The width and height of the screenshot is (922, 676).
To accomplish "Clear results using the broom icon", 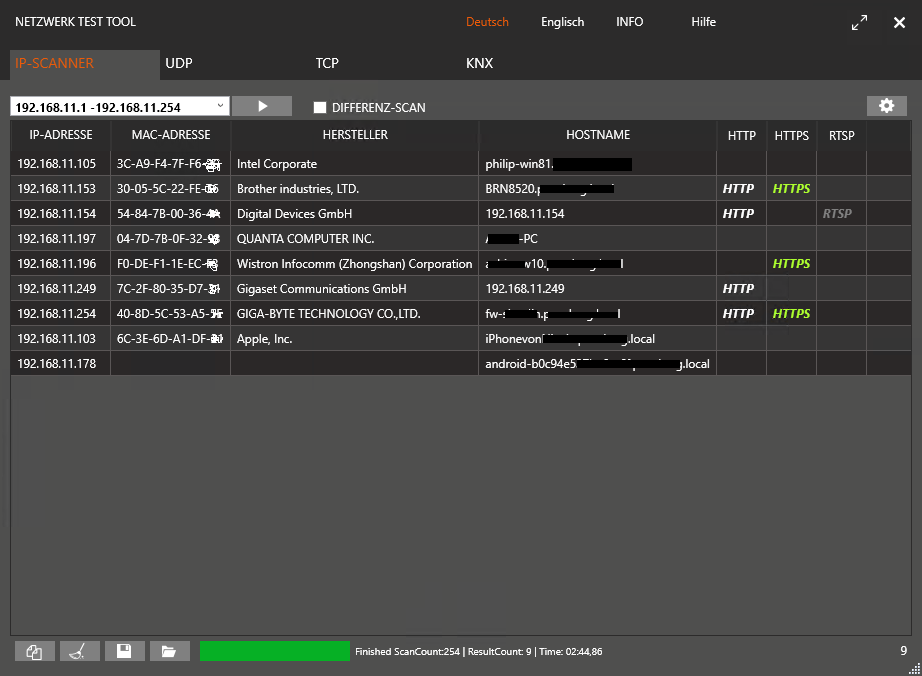I will click(x=80, y=652).
